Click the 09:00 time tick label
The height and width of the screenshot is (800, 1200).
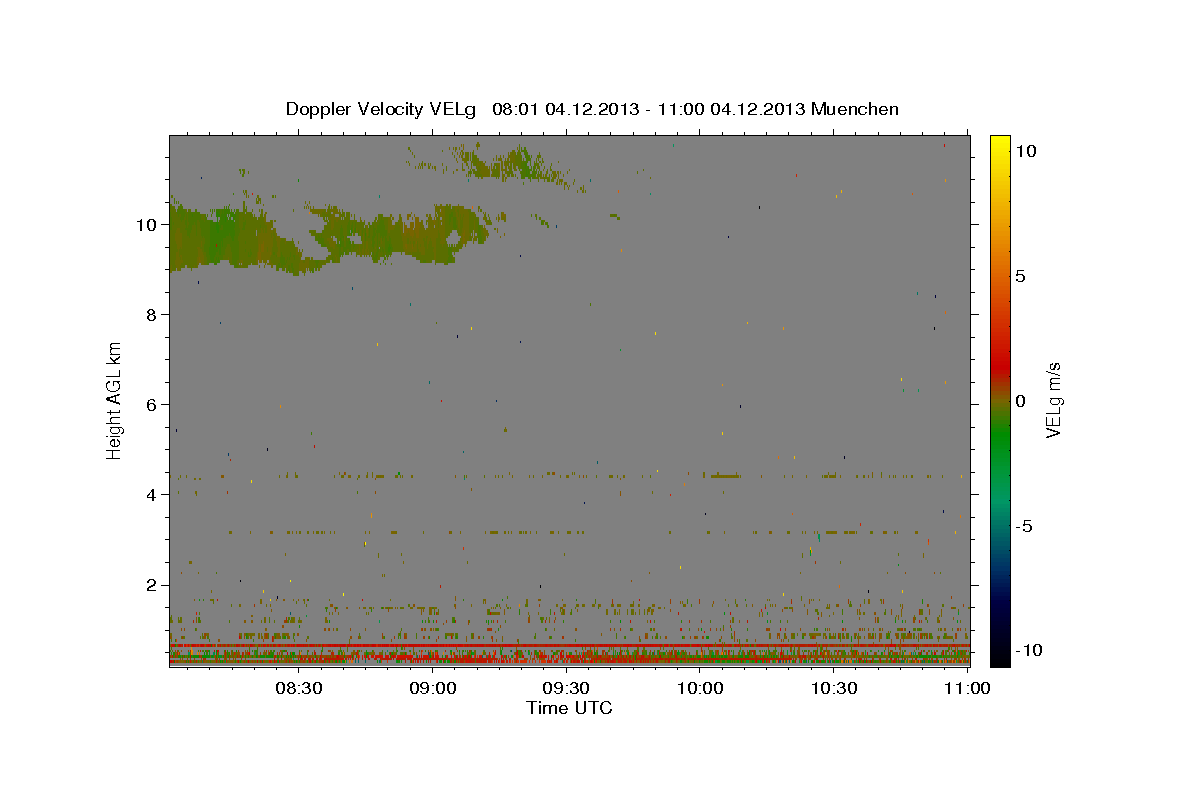tap(432, 688)
